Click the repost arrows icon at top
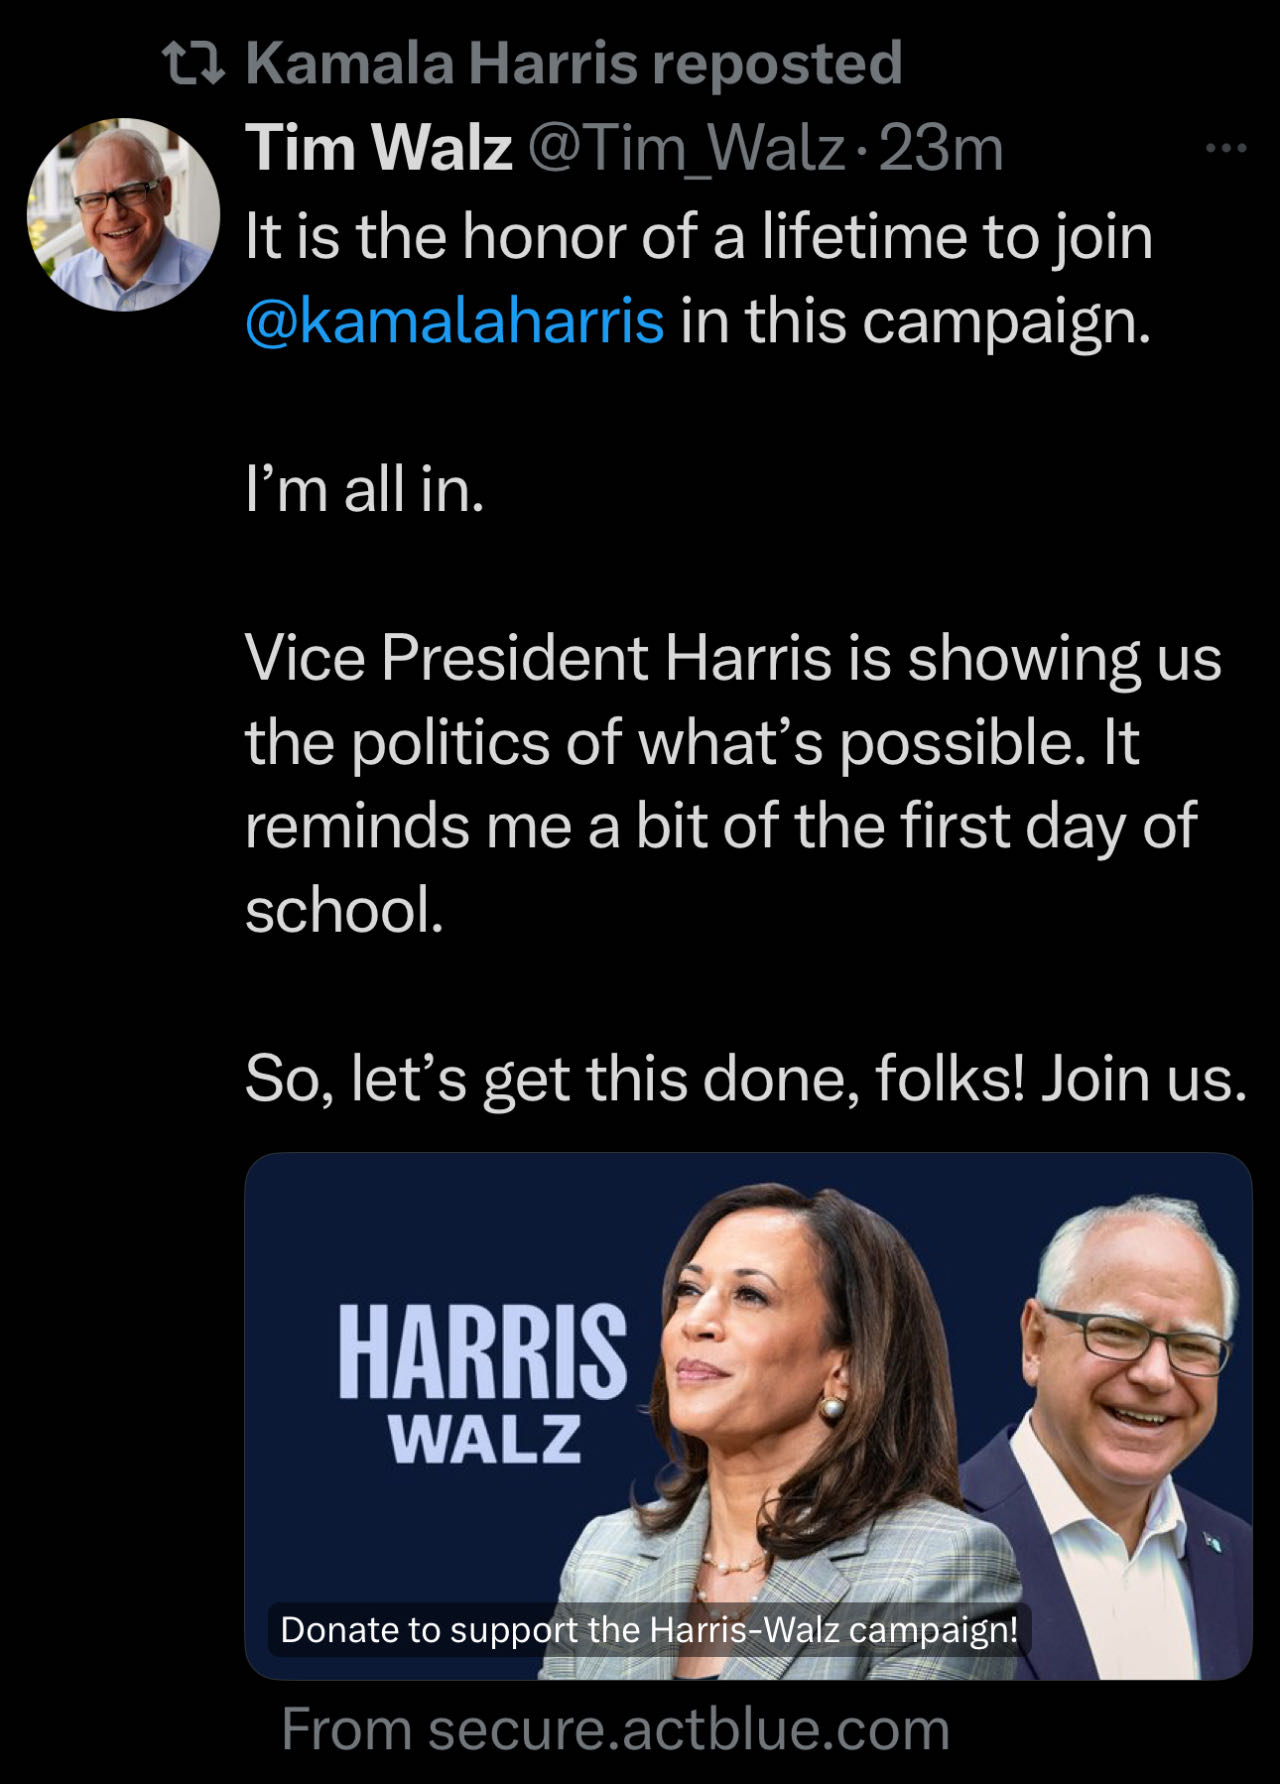1280x1784 pixels. tap(192, 65)
